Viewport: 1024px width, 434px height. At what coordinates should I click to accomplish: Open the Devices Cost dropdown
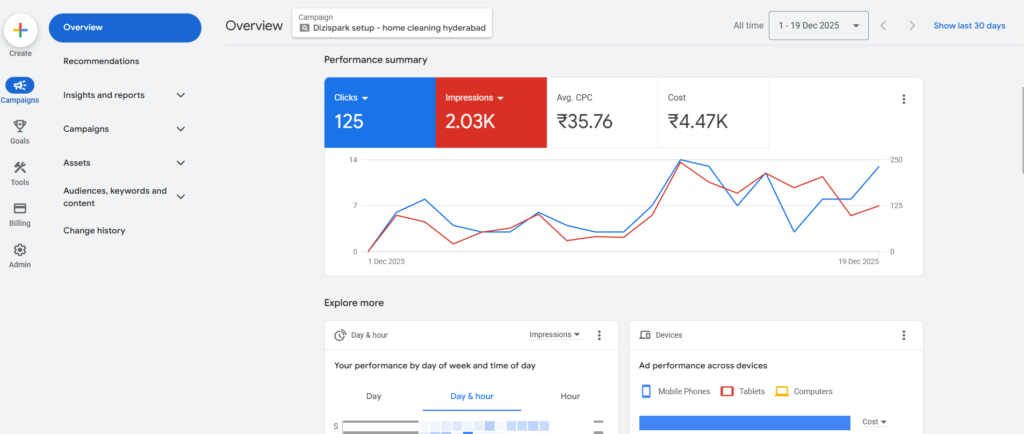[874, 422]
